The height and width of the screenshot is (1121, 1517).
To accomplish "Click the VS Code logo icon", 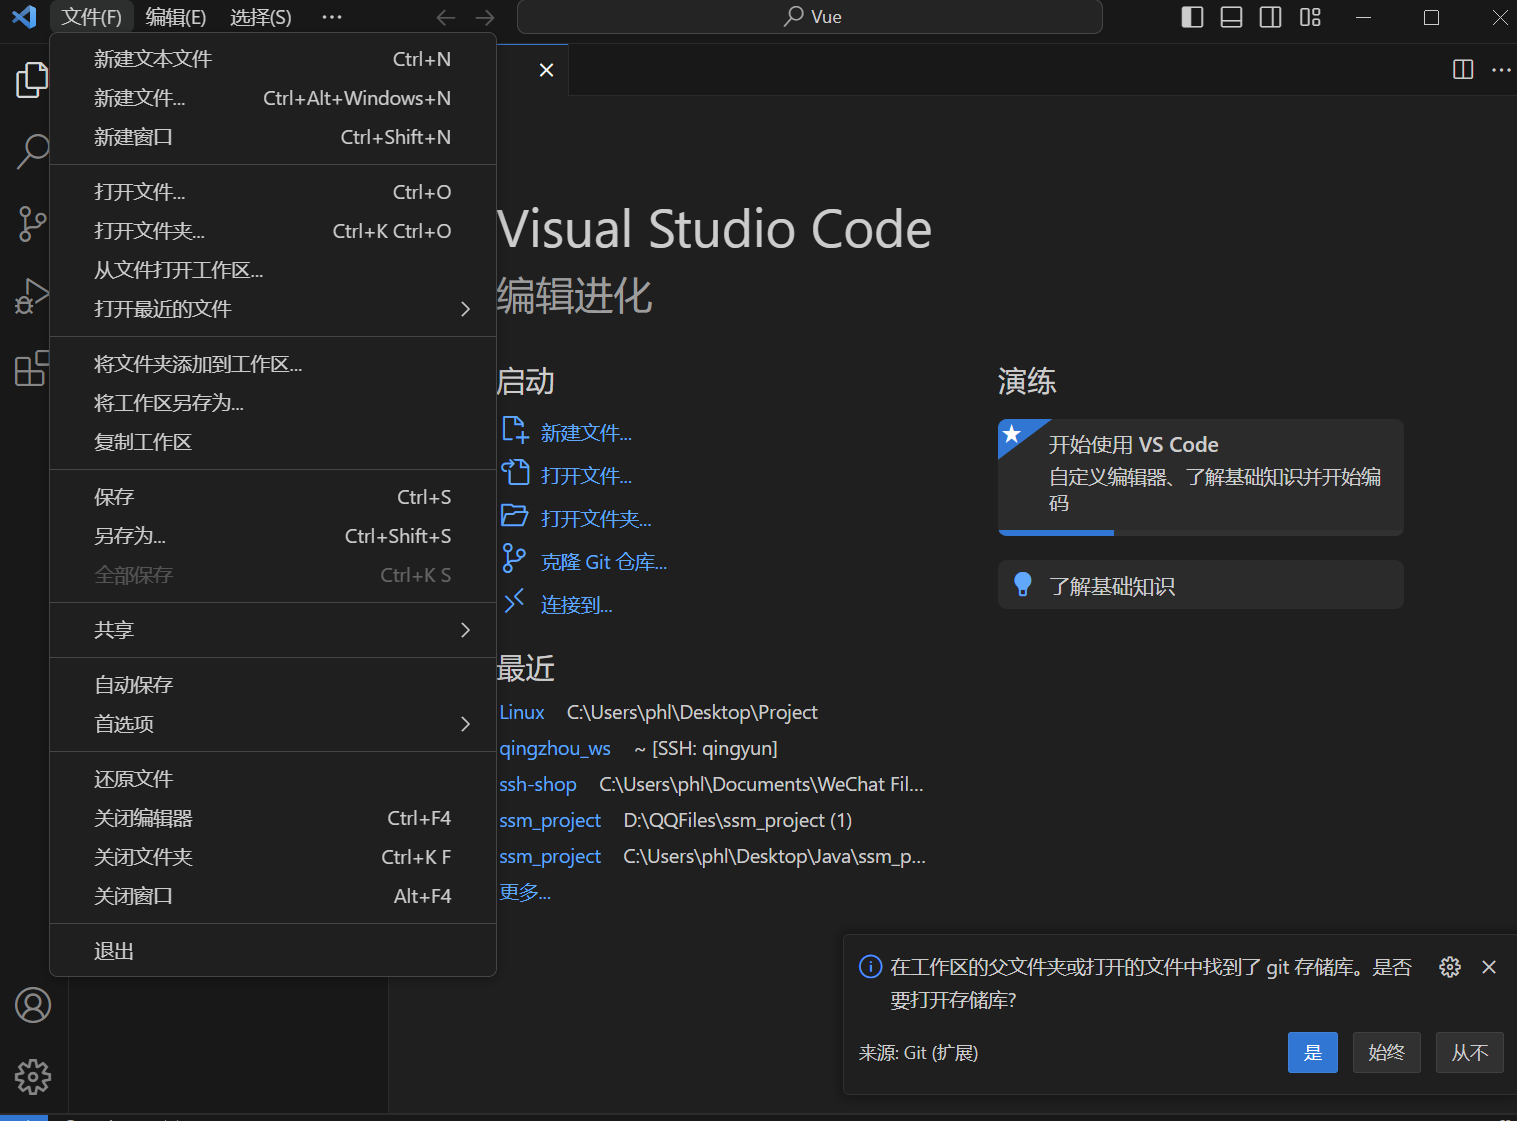I will tap(24, 17).
